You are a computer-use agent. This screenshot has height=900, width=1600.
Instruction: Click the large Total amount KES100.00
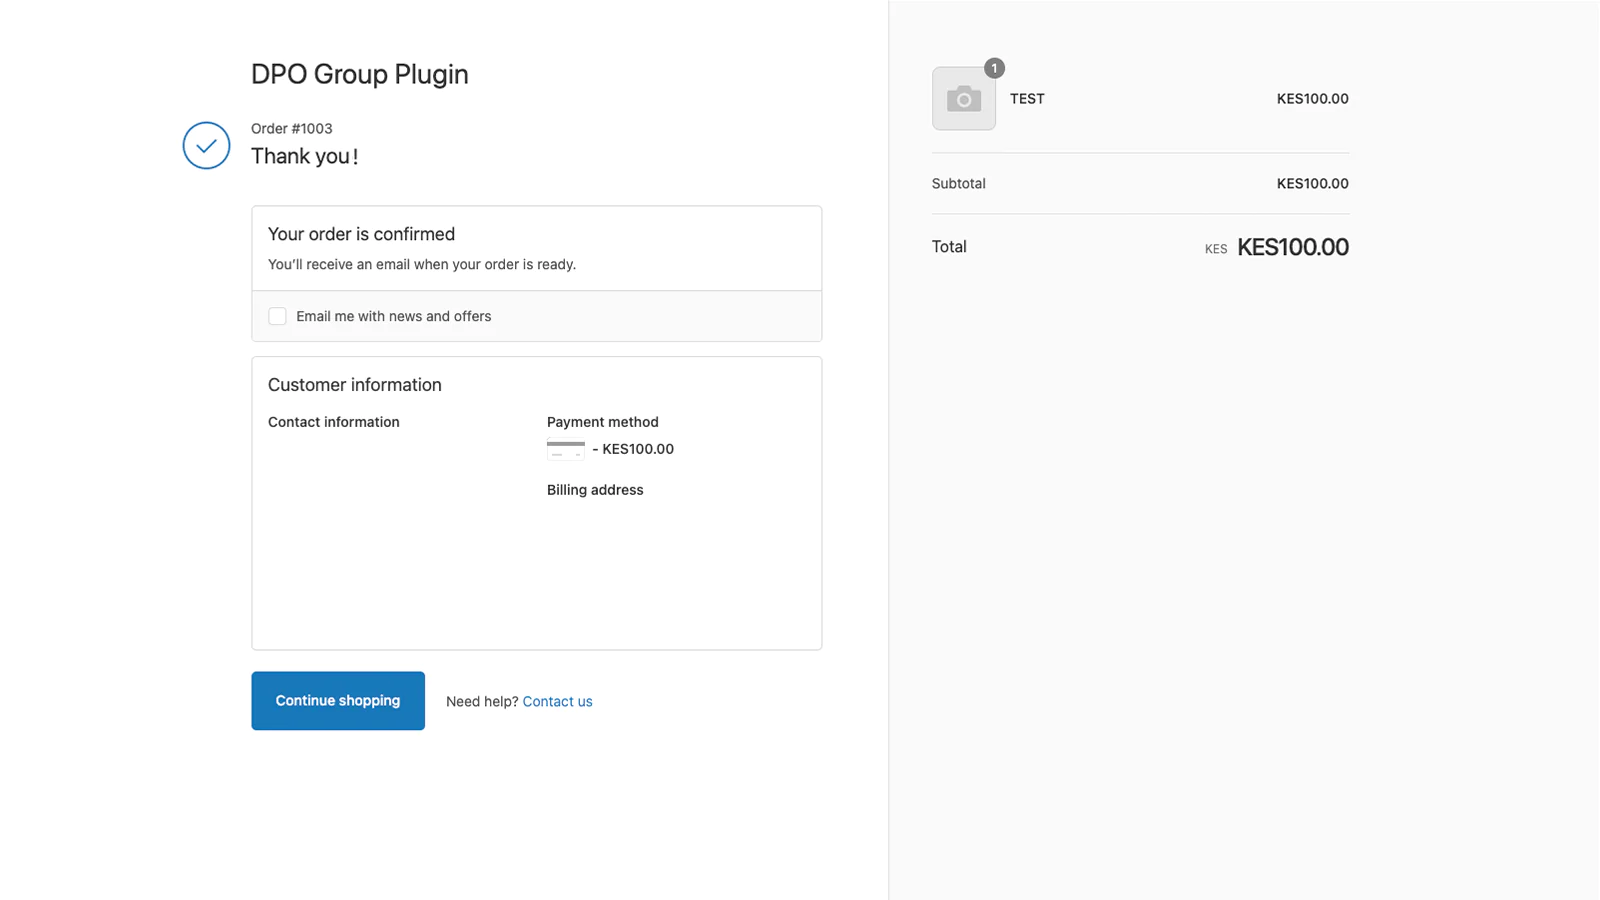[1293, 247]
